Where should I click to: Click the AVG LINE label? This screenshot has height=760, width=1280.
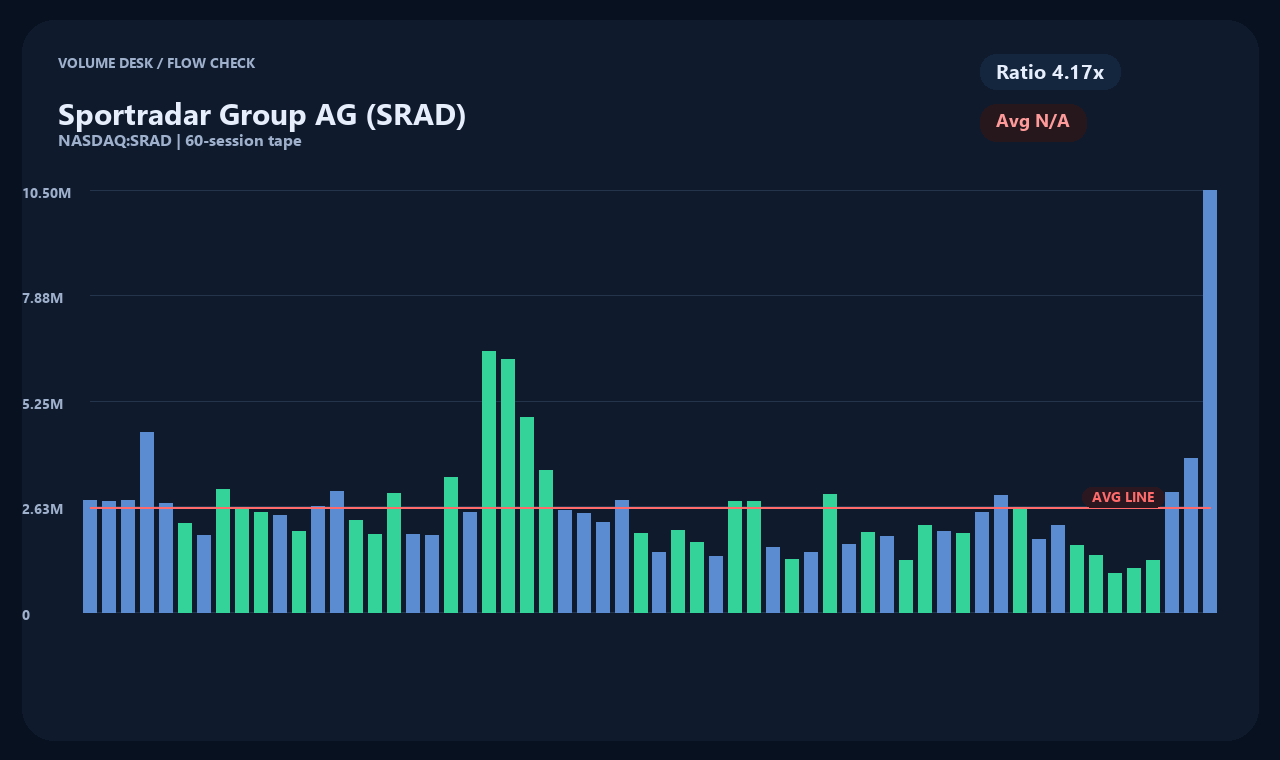pos(1123,497)
